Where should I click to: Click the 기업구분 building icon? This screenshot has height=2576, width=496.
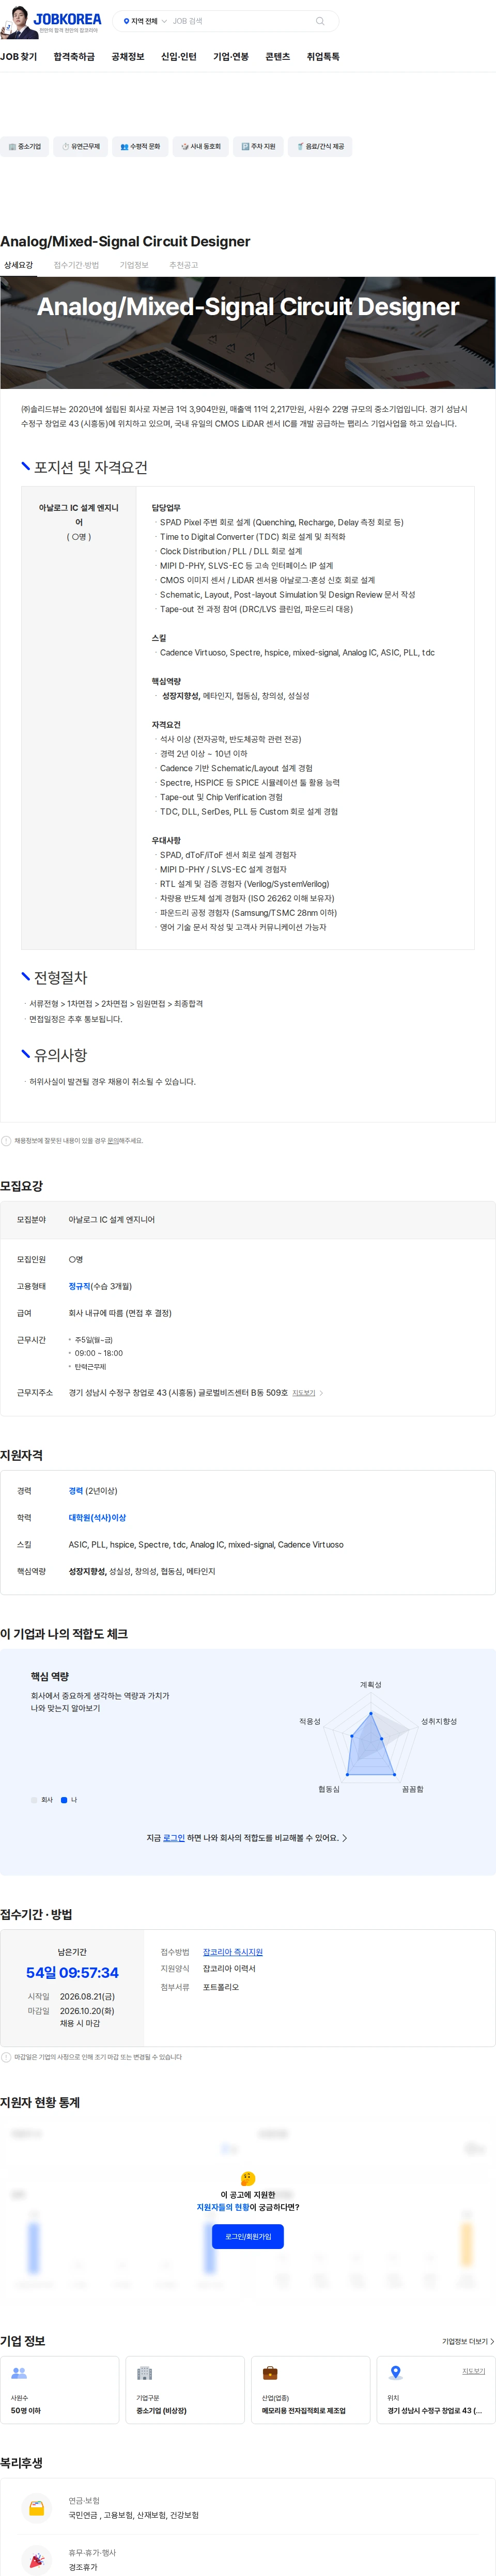144,2373
